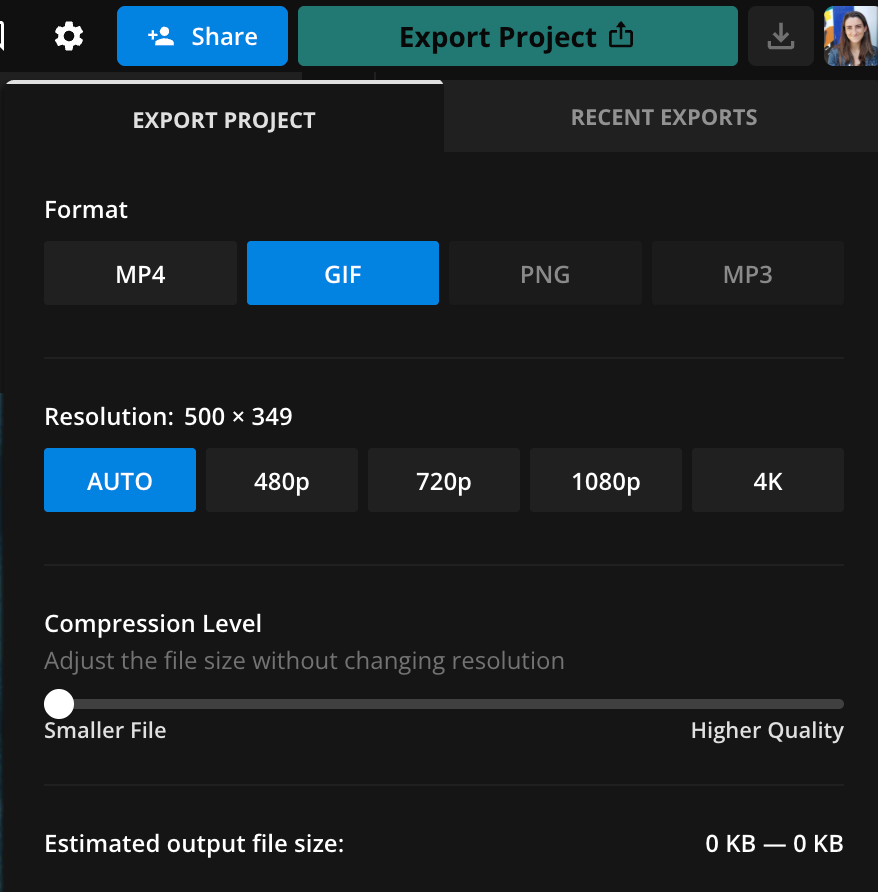878x892 pixels.
Task: Click the estimated output file size value
Action: coord(774,844)
